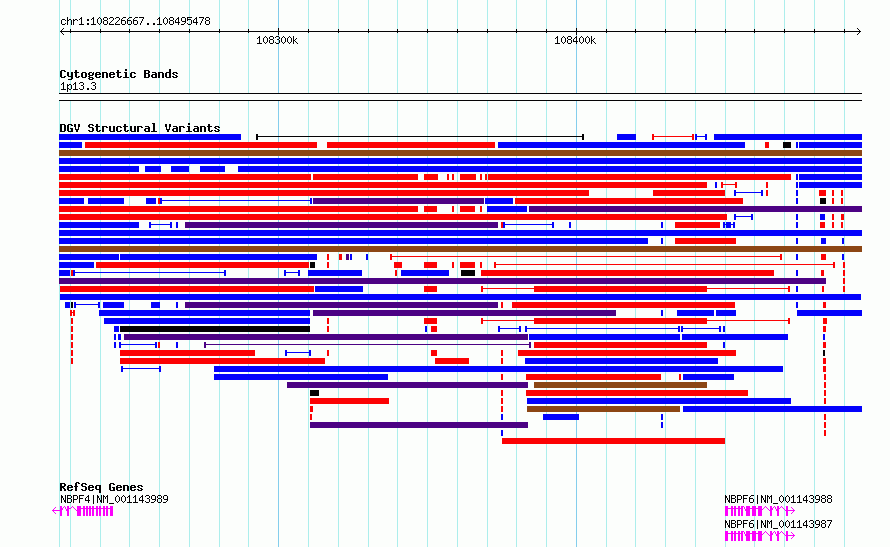Click the NBPF4|NM_001143989 gene label

click(x=114, y=499)
